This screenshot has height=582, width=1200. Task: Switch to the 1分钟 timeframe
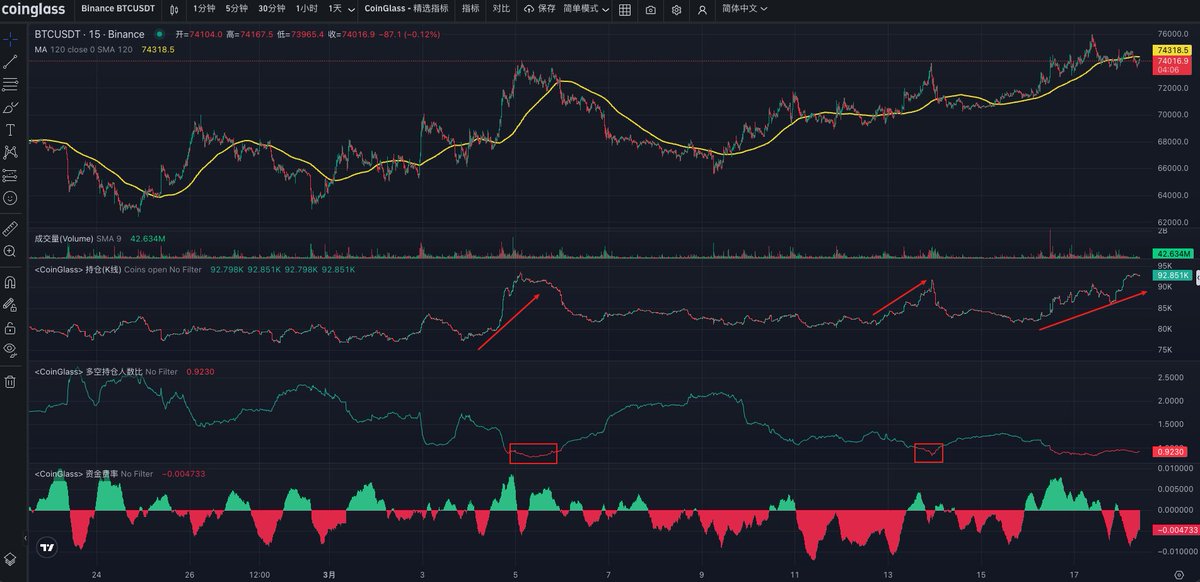coord(204,9)
